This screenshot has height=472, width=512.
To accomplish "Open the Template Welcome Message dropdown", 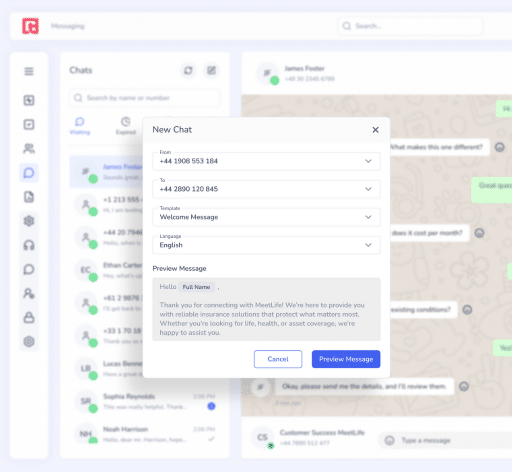I will click(x=266, y=217).
